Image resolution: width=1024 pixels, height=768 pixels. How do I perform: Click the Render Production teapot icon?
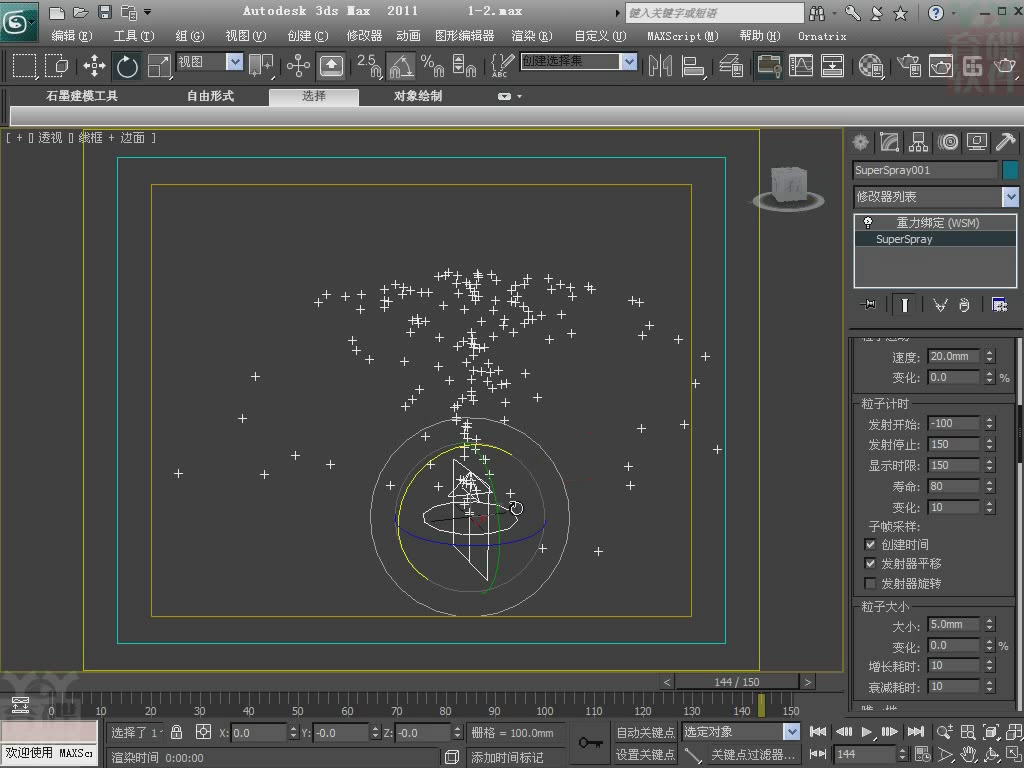tap(1004, 65)
